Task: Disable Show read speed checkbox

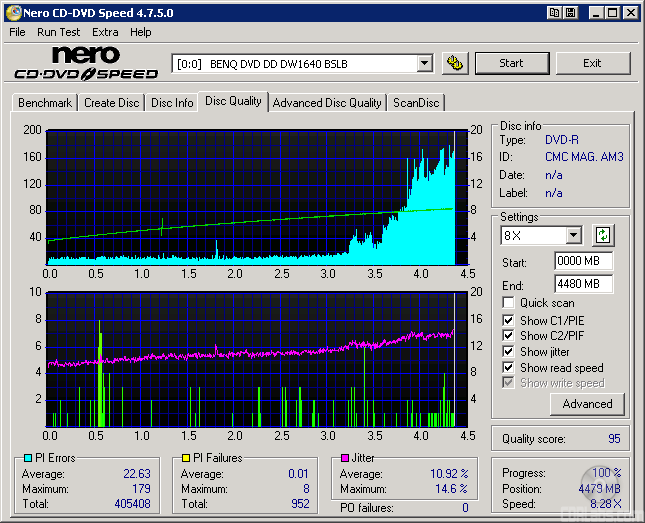Action: pos(509,368)
